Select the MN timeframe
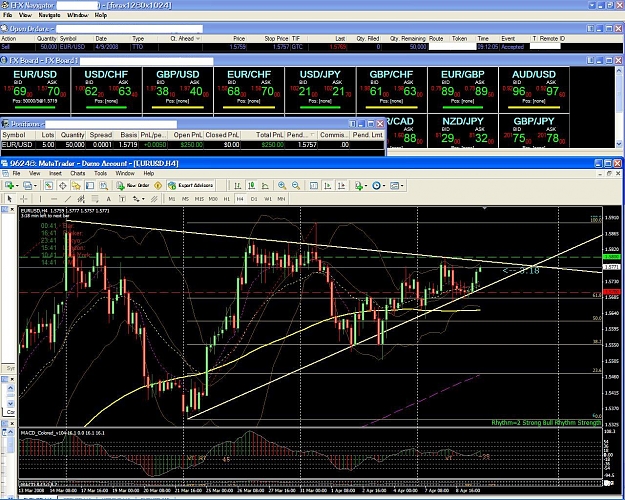The height and width of the screenshot is (500, 625). click(281, 199)
